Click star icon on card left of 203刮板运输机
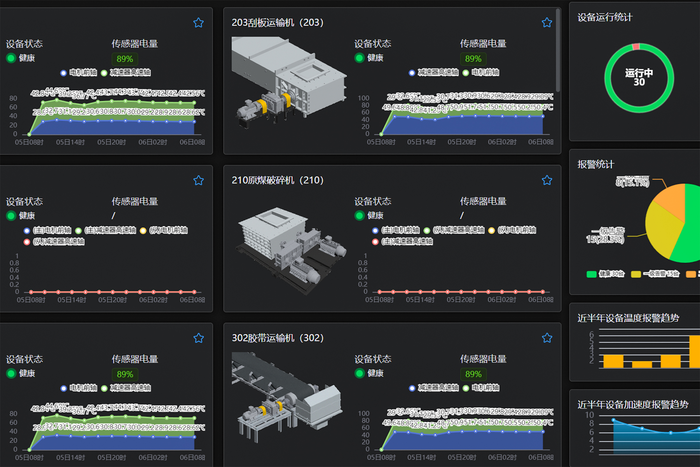The image size is (700, 467). point(198,22)
